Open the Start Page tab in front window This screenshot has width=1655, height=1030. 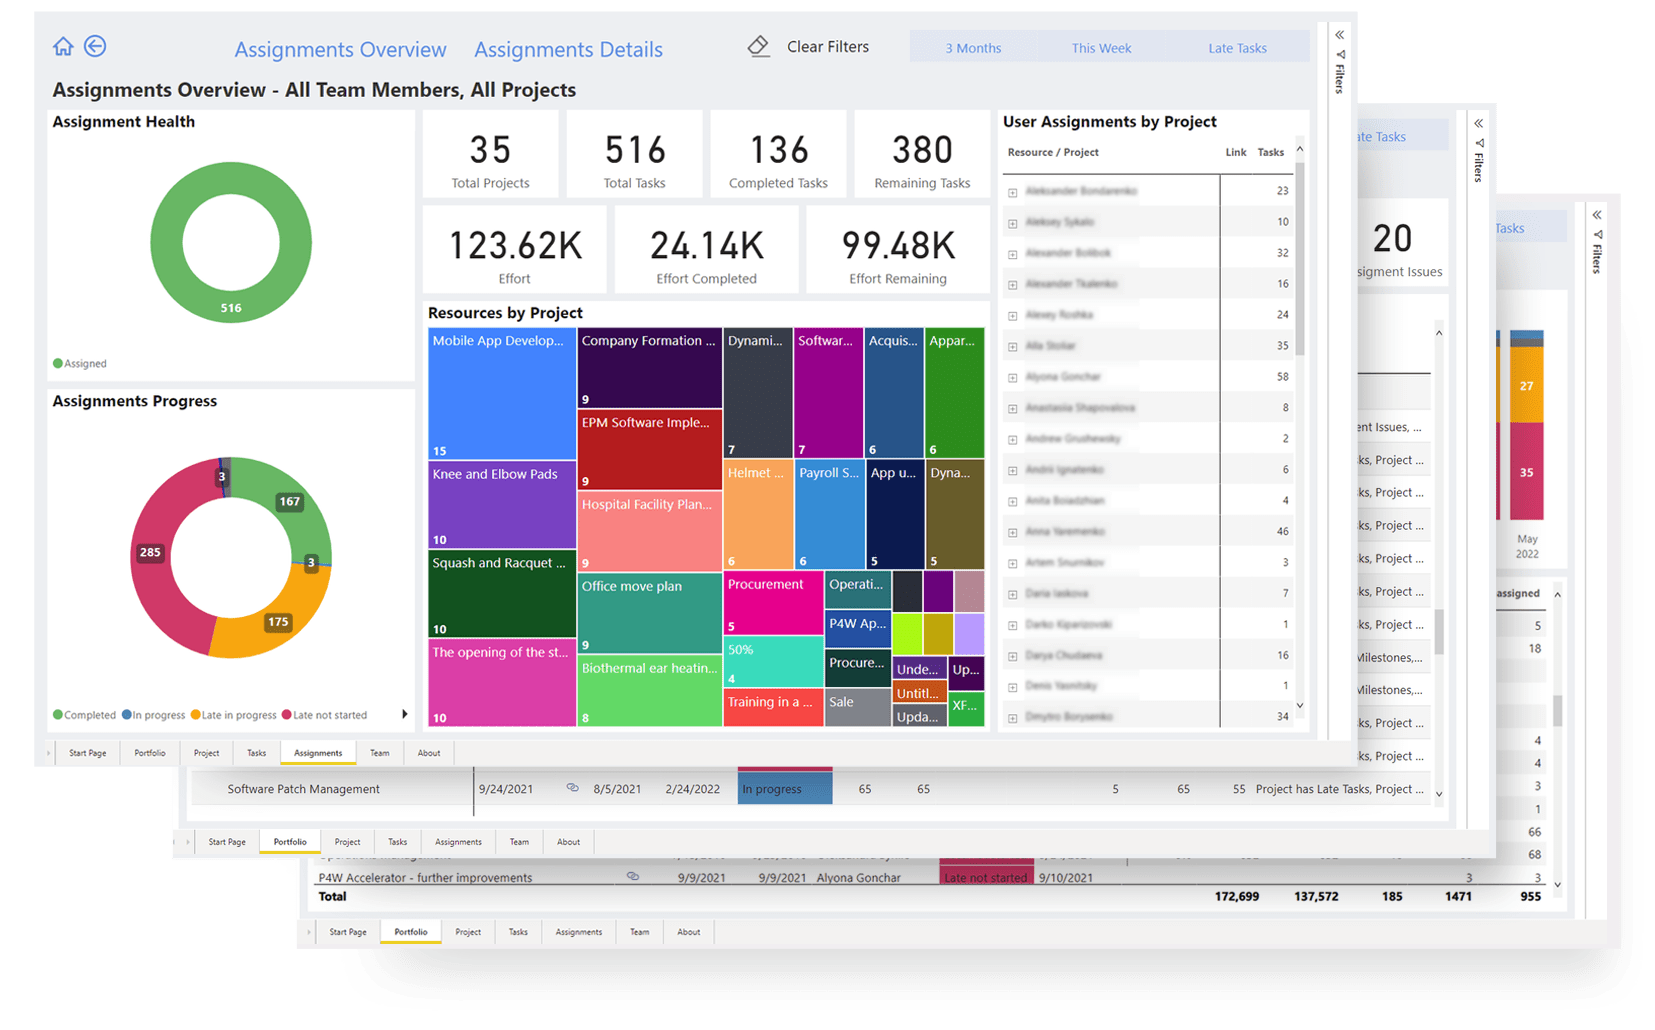point(87,753)
